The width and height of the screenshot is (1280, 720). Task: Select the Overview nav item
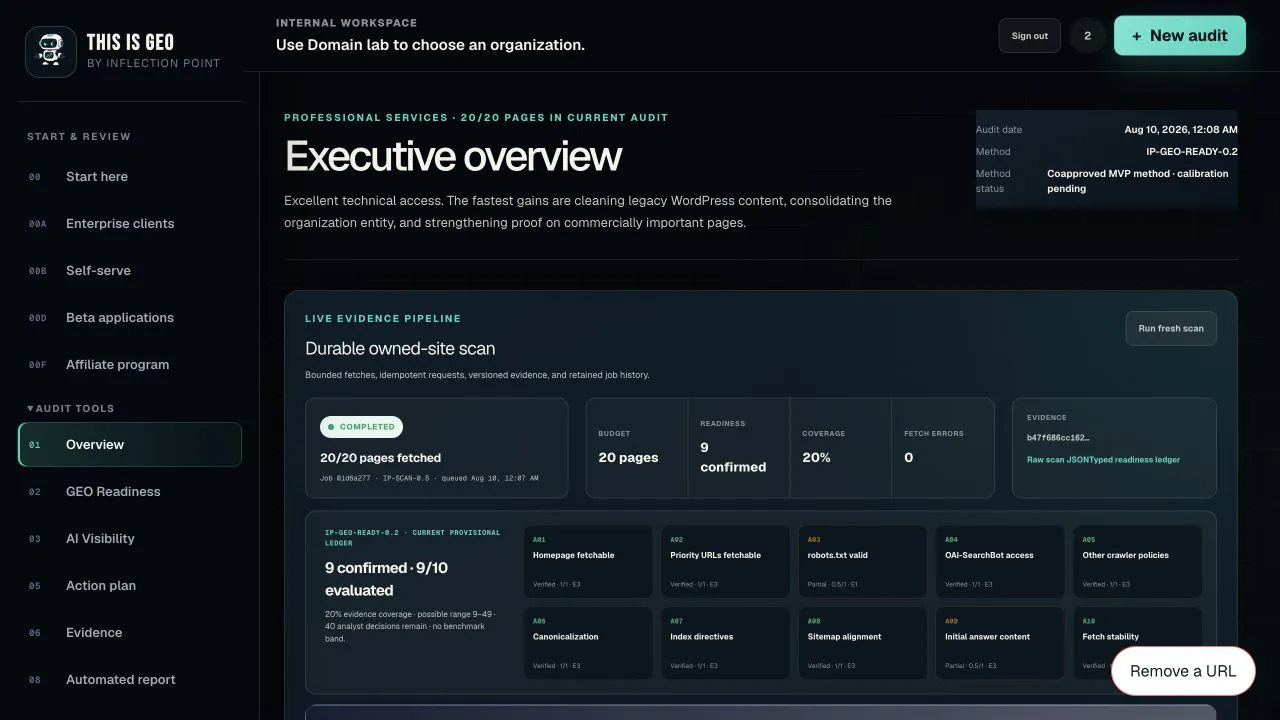(x=130, y=445)
